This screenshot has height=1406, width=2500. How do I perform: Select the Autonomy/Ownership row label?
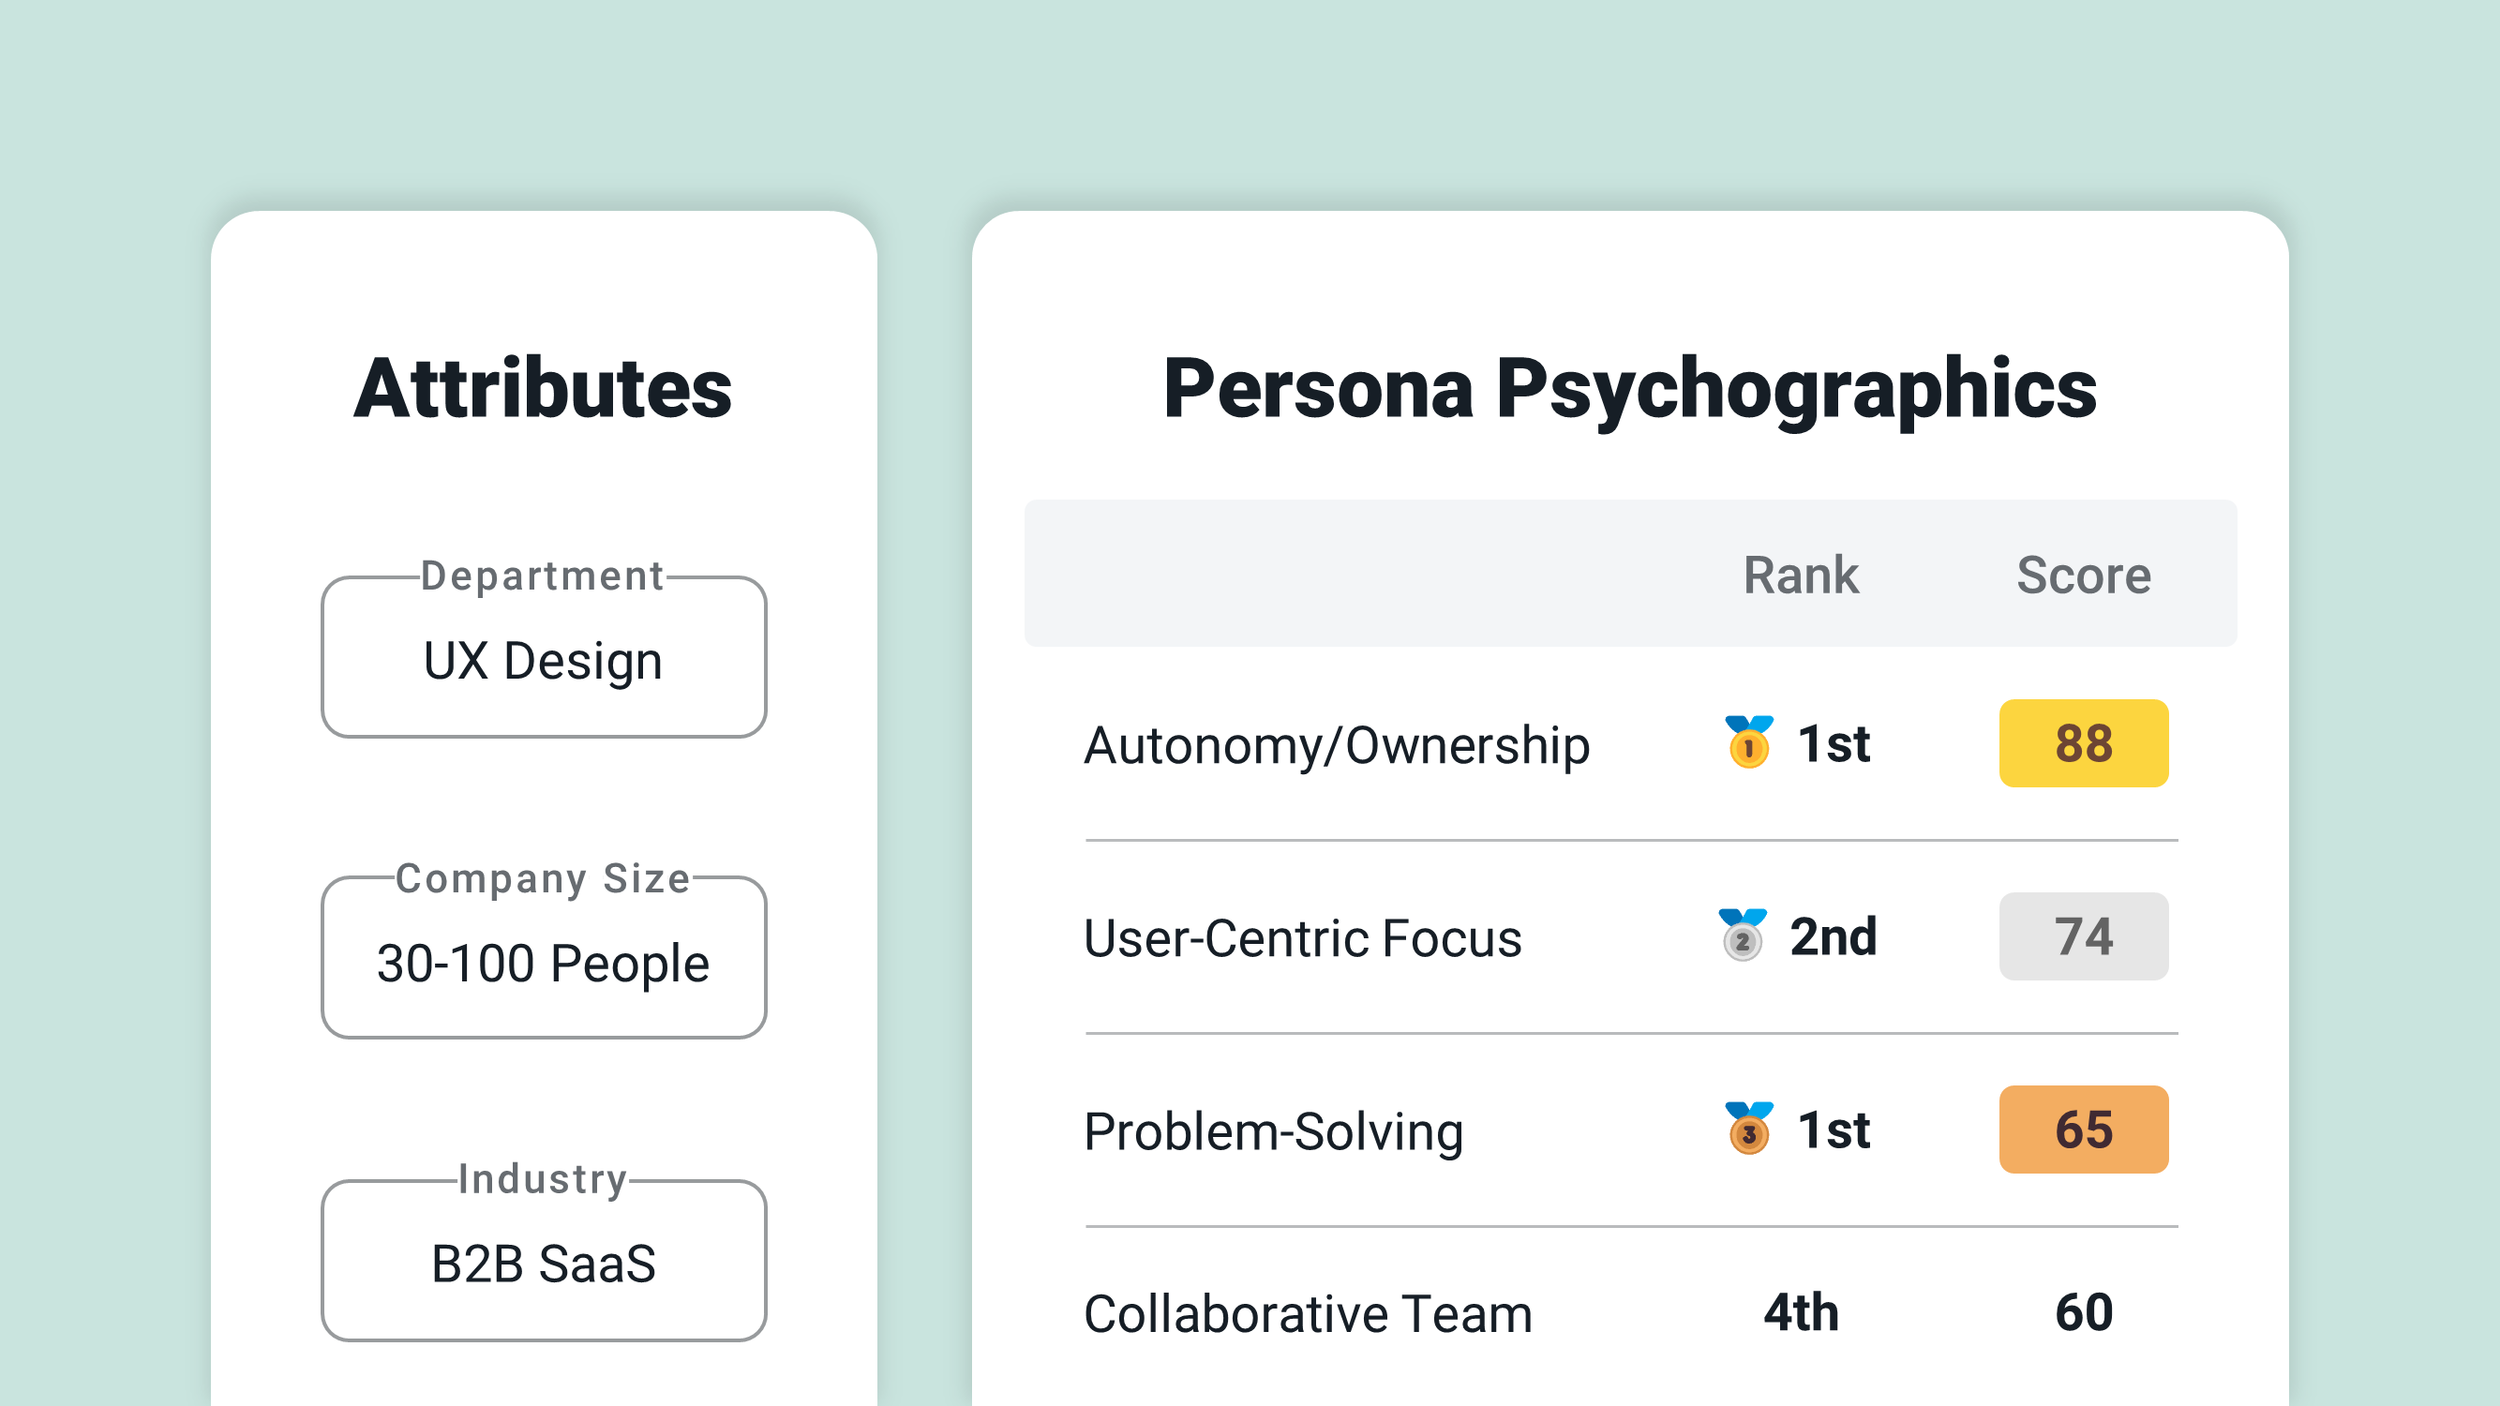coord(1337,746)
